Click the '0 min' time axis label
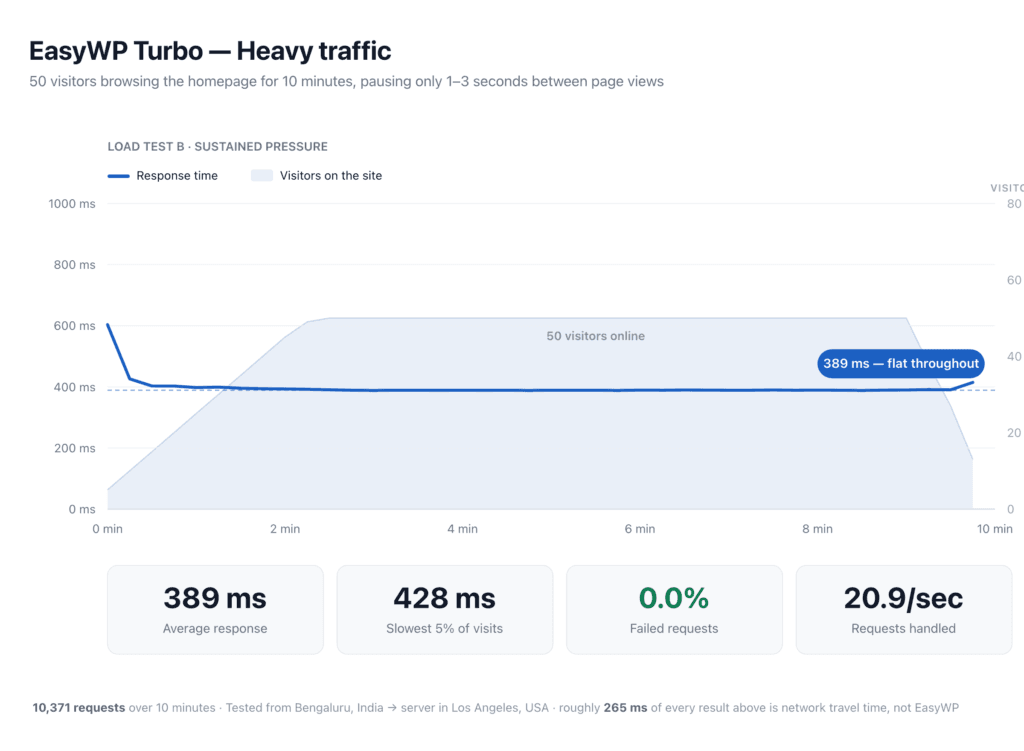The height and width of the screenshot is (751, 1024). [x=108, y=529]
